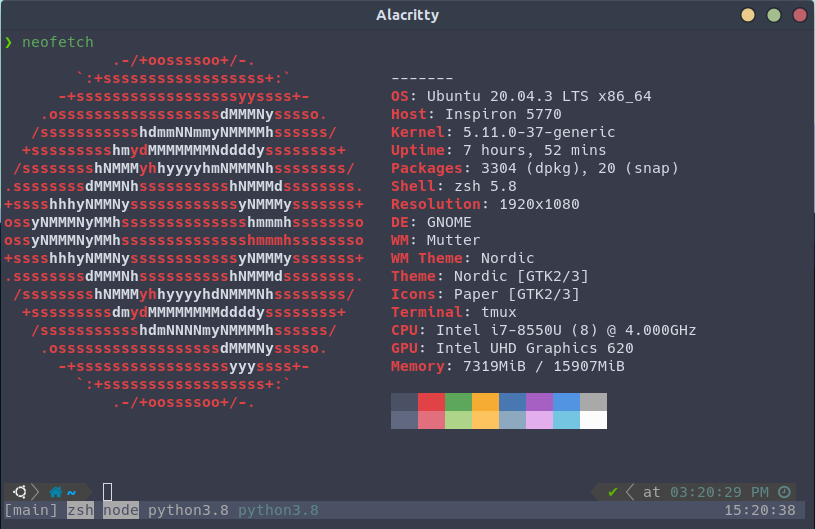
Task: Pick the pink-lilac color block, bottom row
Action: (540, 420)
